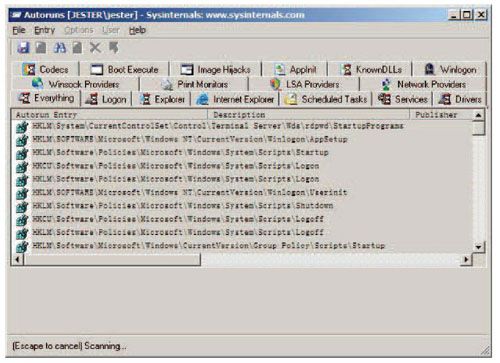Click icon of HKLM Policies Scripts Startup entry

[22, 153]
